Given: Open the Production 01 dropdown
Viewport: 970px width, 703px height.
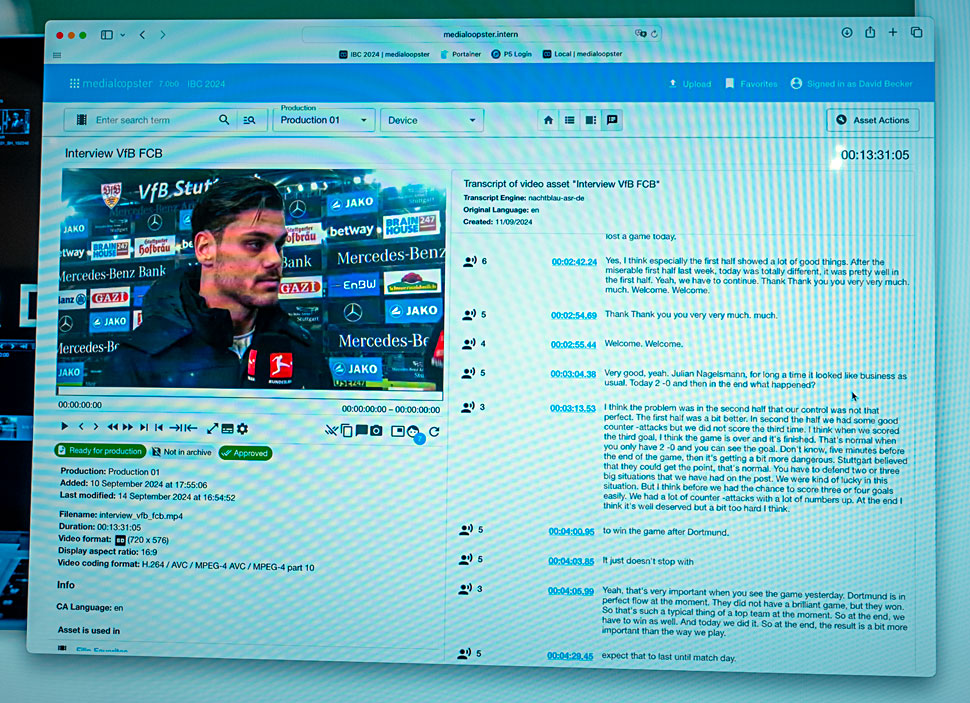Looking at the screenshot, I should [324, 120].
